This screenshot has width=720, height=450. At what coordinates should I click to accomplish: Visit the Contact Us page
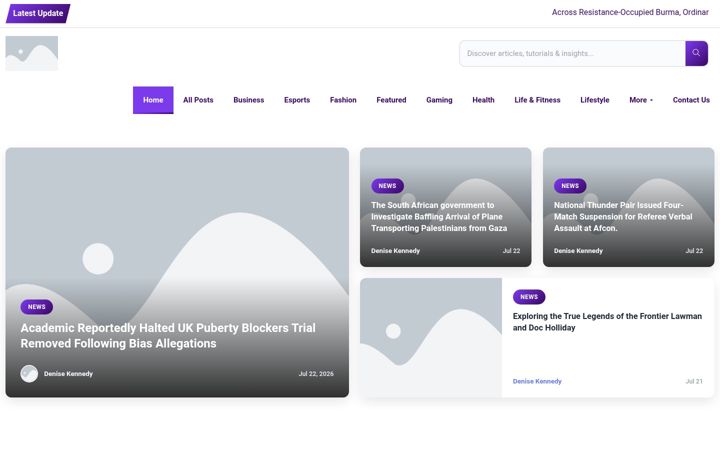[x=691, y=100]
